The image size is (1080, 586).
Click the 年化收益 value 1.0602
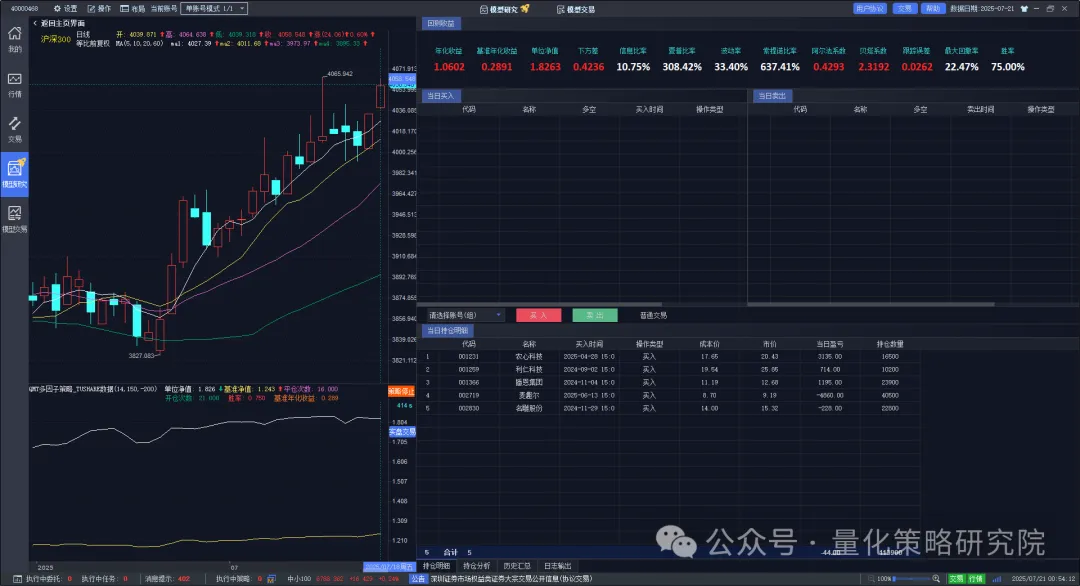coord(449,67)
